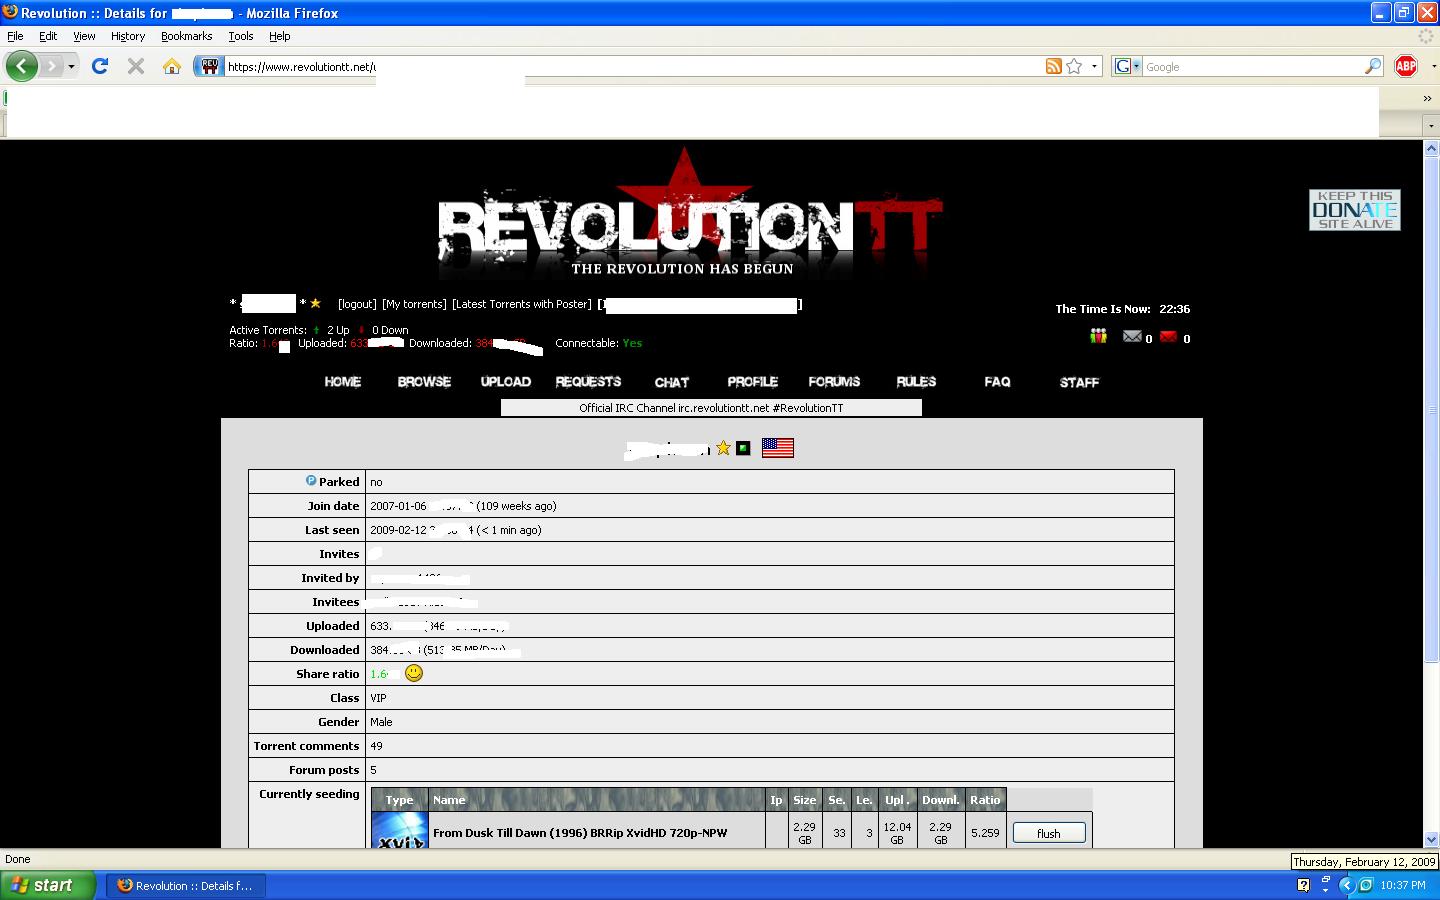Click the Stop loading X icon
Screen dimensions: 1440x900
tap(136, 66)
